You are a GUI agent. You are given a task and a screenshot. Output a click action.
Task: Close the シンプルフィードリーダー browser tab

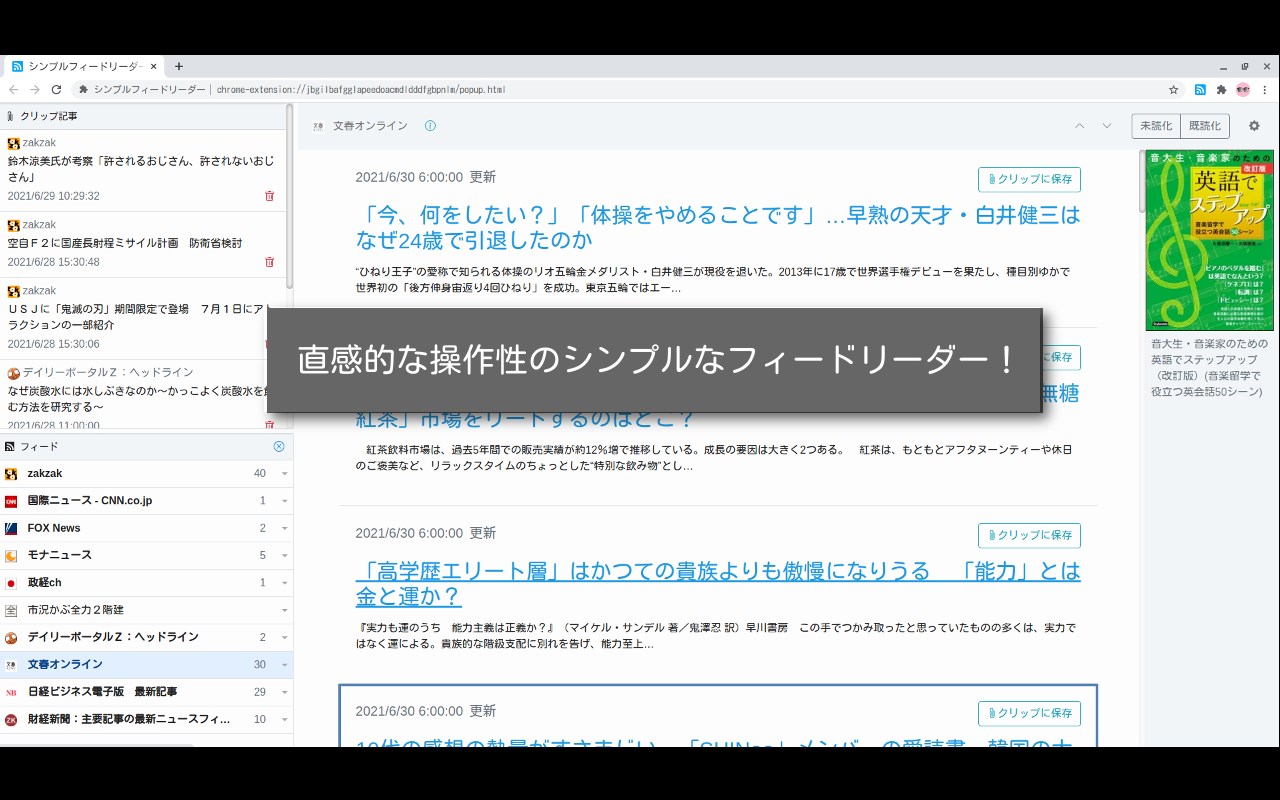pos(154,66)
